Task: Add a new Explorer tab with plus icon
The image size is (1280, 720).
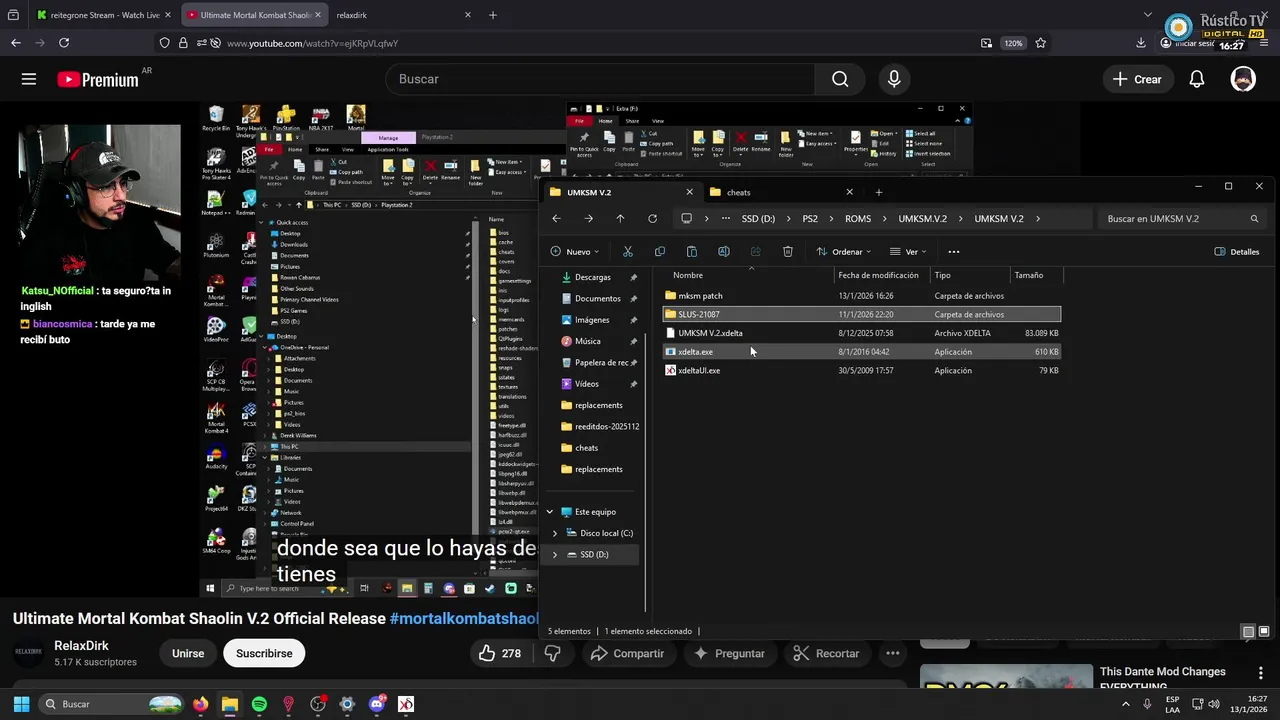Action: click(x=879, y=192)
